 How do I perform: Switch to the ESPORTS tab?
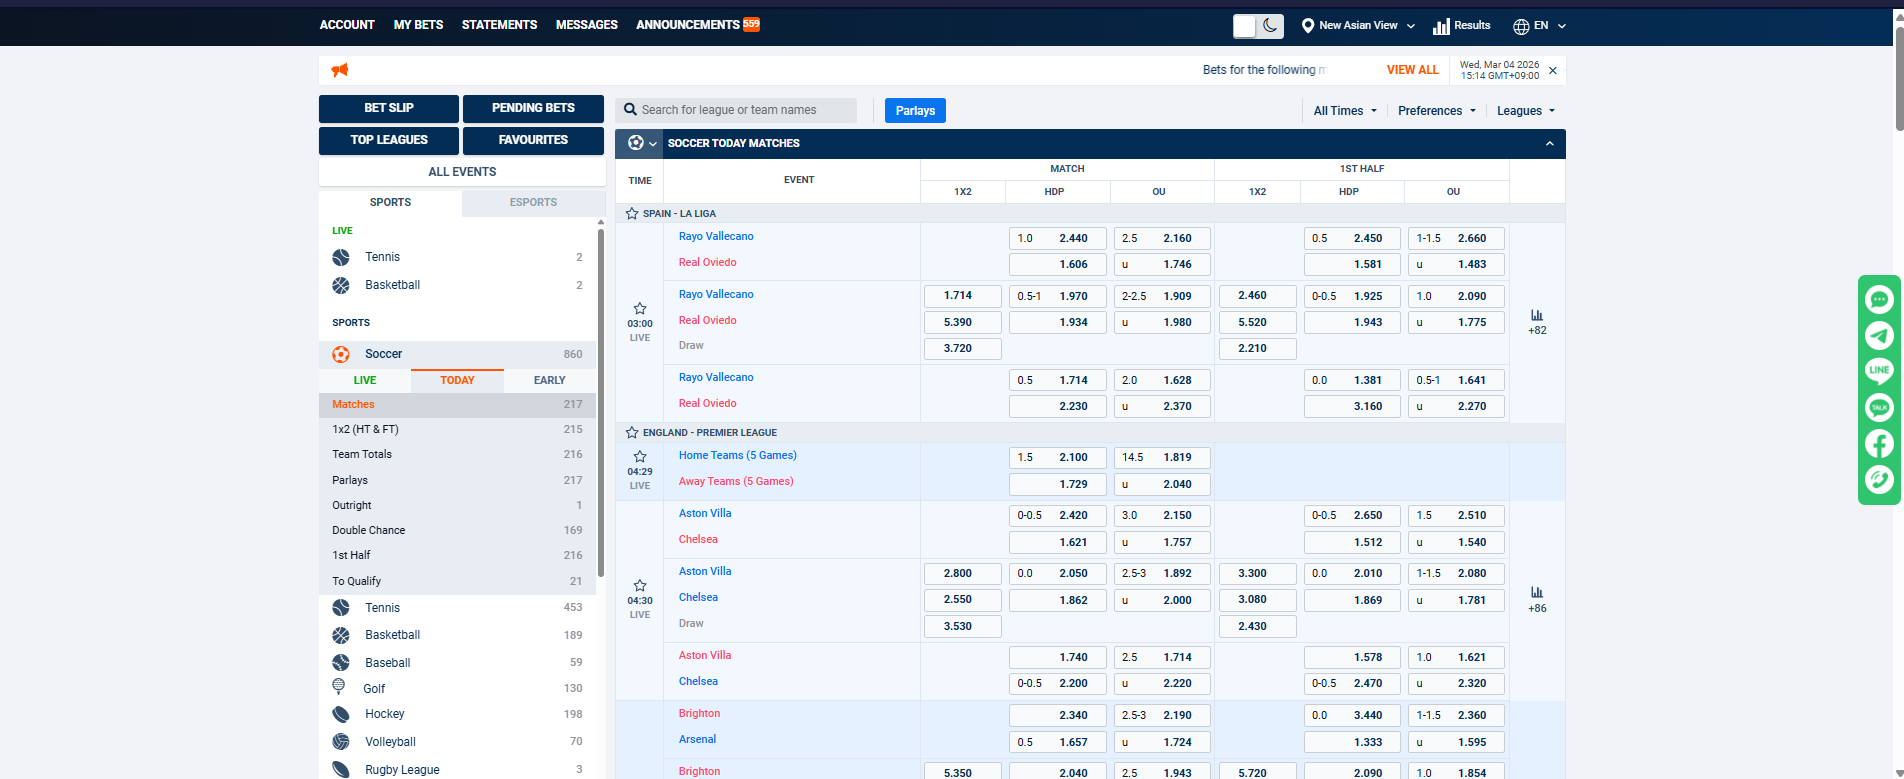pyautogui.click(x=533, y=202)
